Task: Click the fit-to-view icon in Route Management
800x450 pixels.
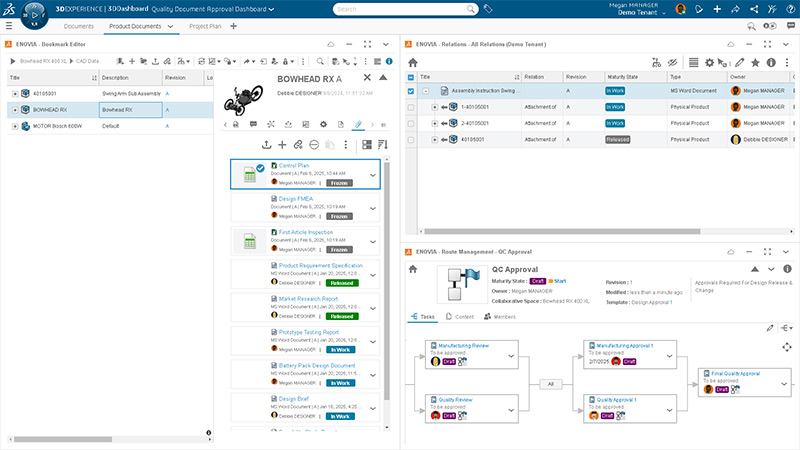Action: [787, 347]
